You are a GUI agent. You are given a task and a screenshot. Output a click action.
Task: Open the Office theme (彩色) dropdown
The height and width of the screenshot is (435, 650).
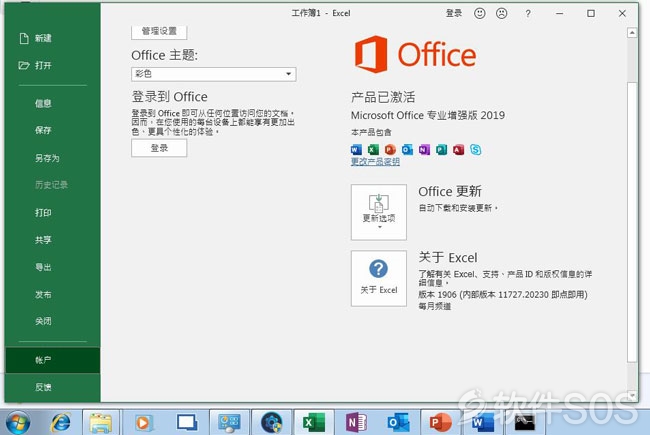click(x=213, y=74)
